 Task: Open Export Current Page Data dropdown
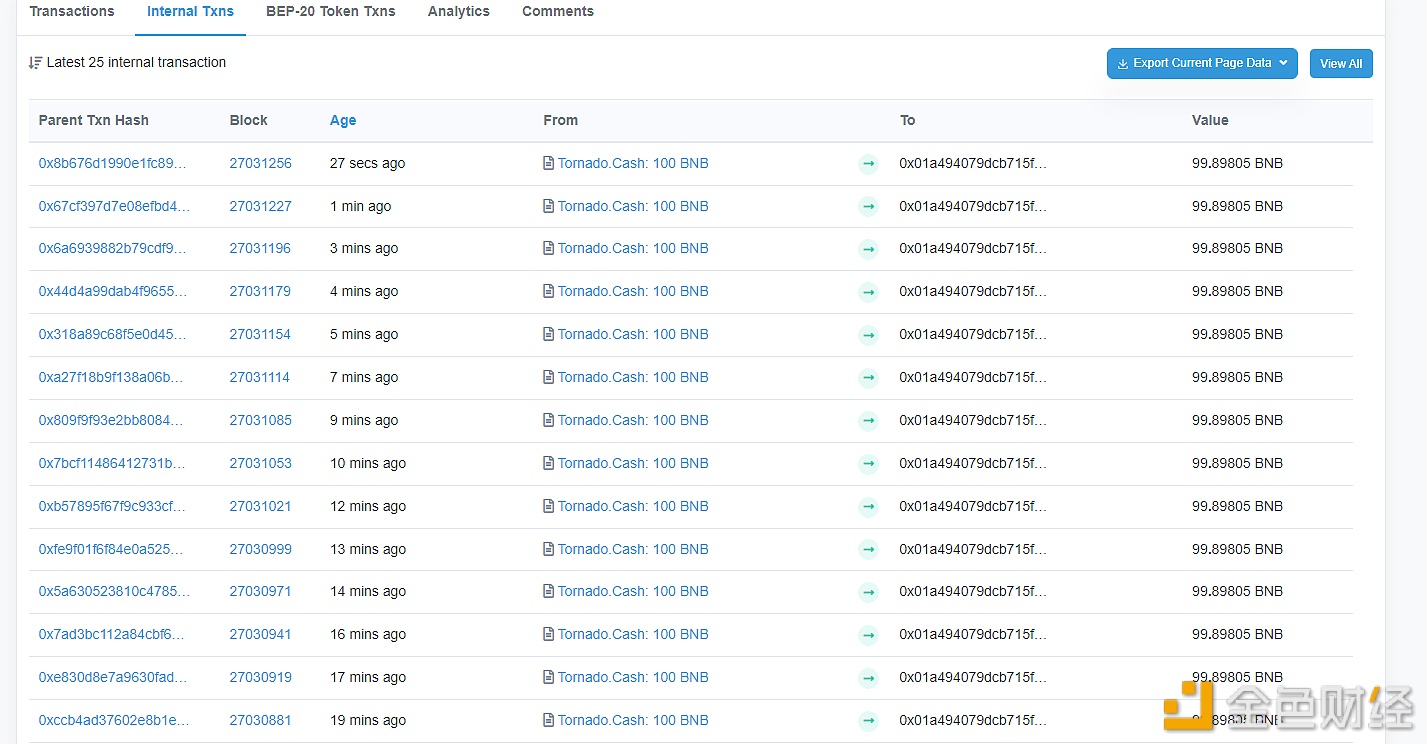(1202, 63)
